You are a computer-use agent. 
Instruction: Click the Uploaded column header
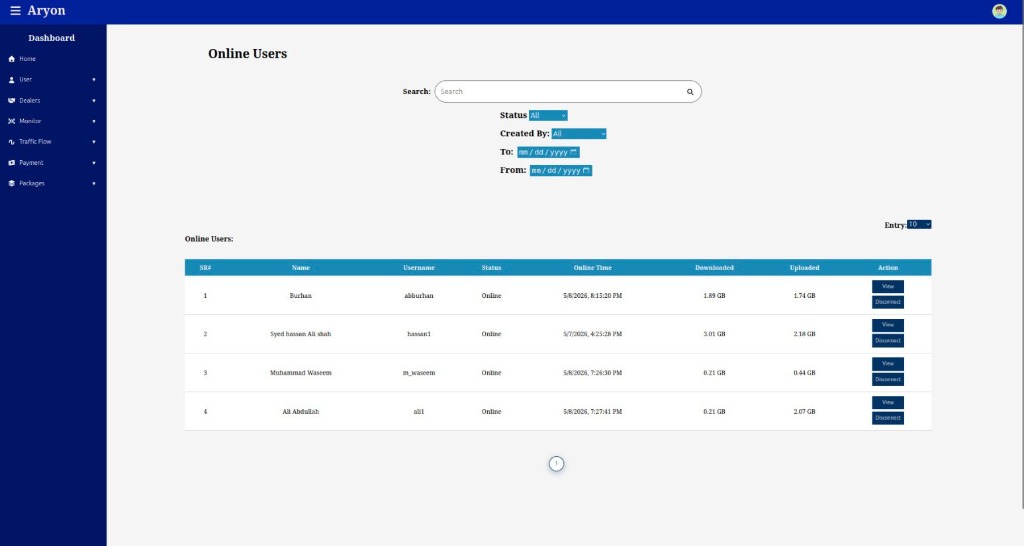pyautogui.click(x=804, y=268)
